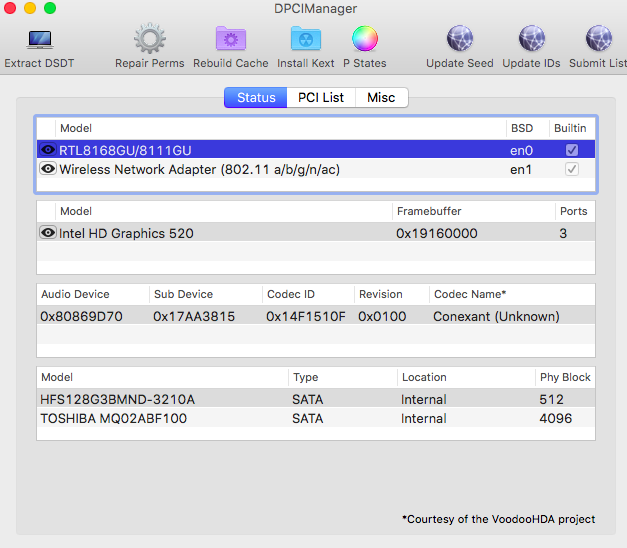The height and width of the screenshot is (548, 627).
Task: Open P States color wheel icon
Action: point(365,38)
